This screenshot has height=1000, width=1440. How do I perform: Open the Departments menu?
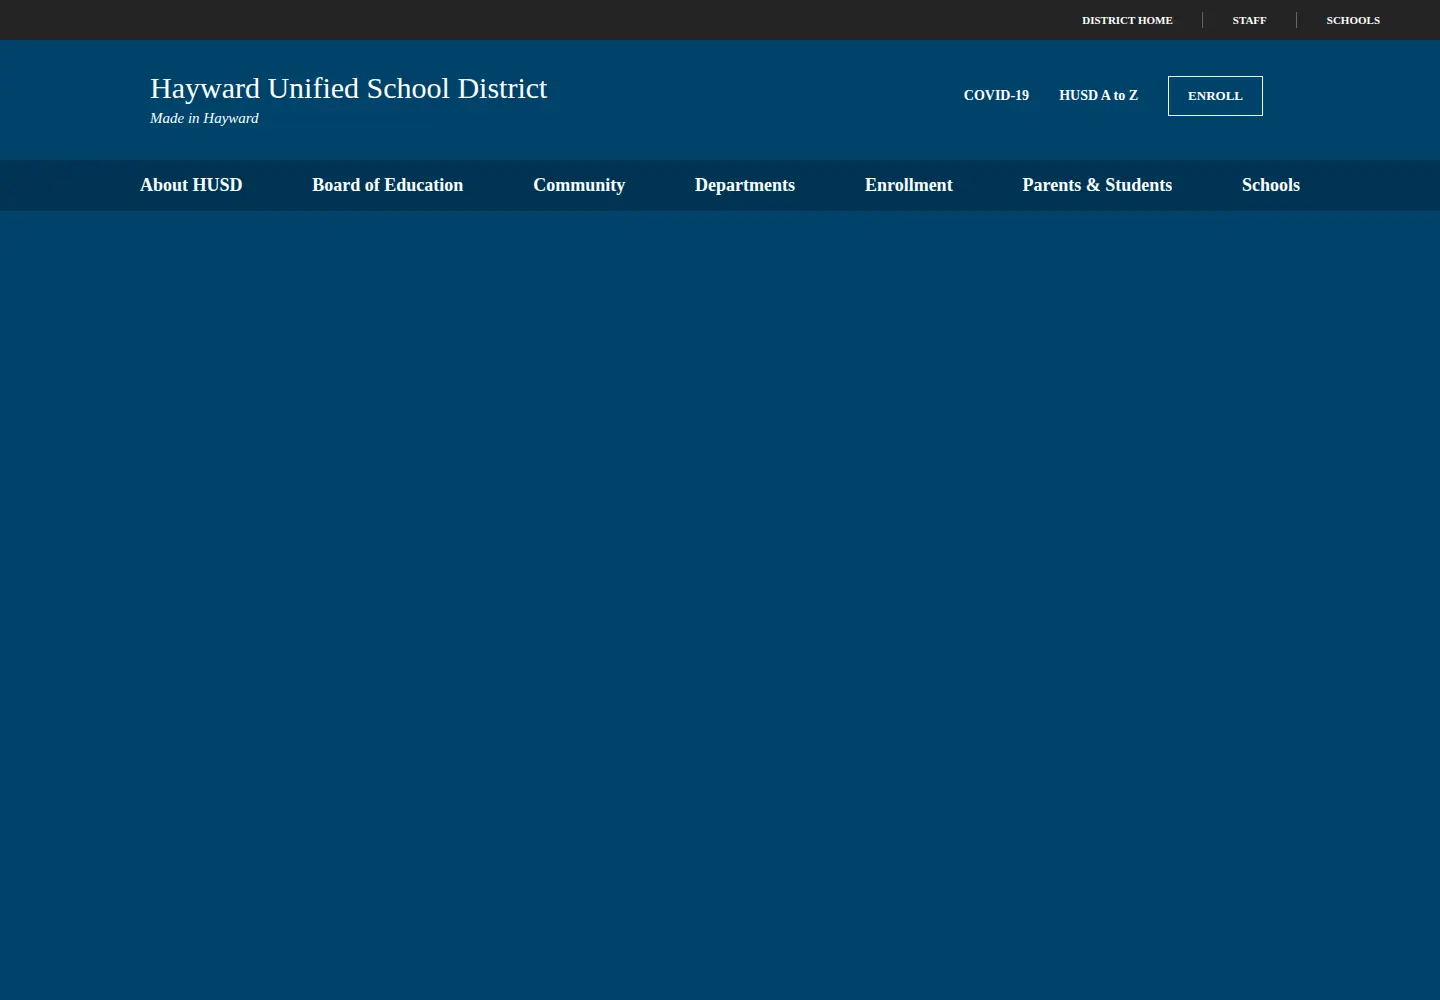(x=745, y=185)
